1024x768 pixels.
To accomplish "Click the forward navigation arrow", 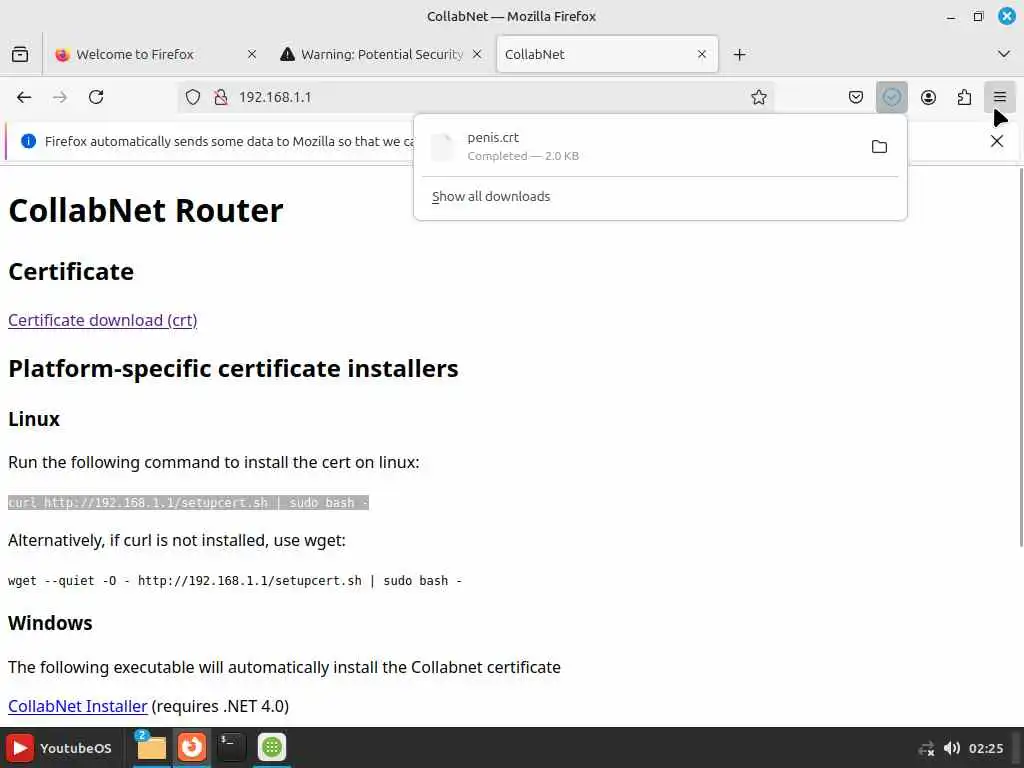I will pos(60,97).
